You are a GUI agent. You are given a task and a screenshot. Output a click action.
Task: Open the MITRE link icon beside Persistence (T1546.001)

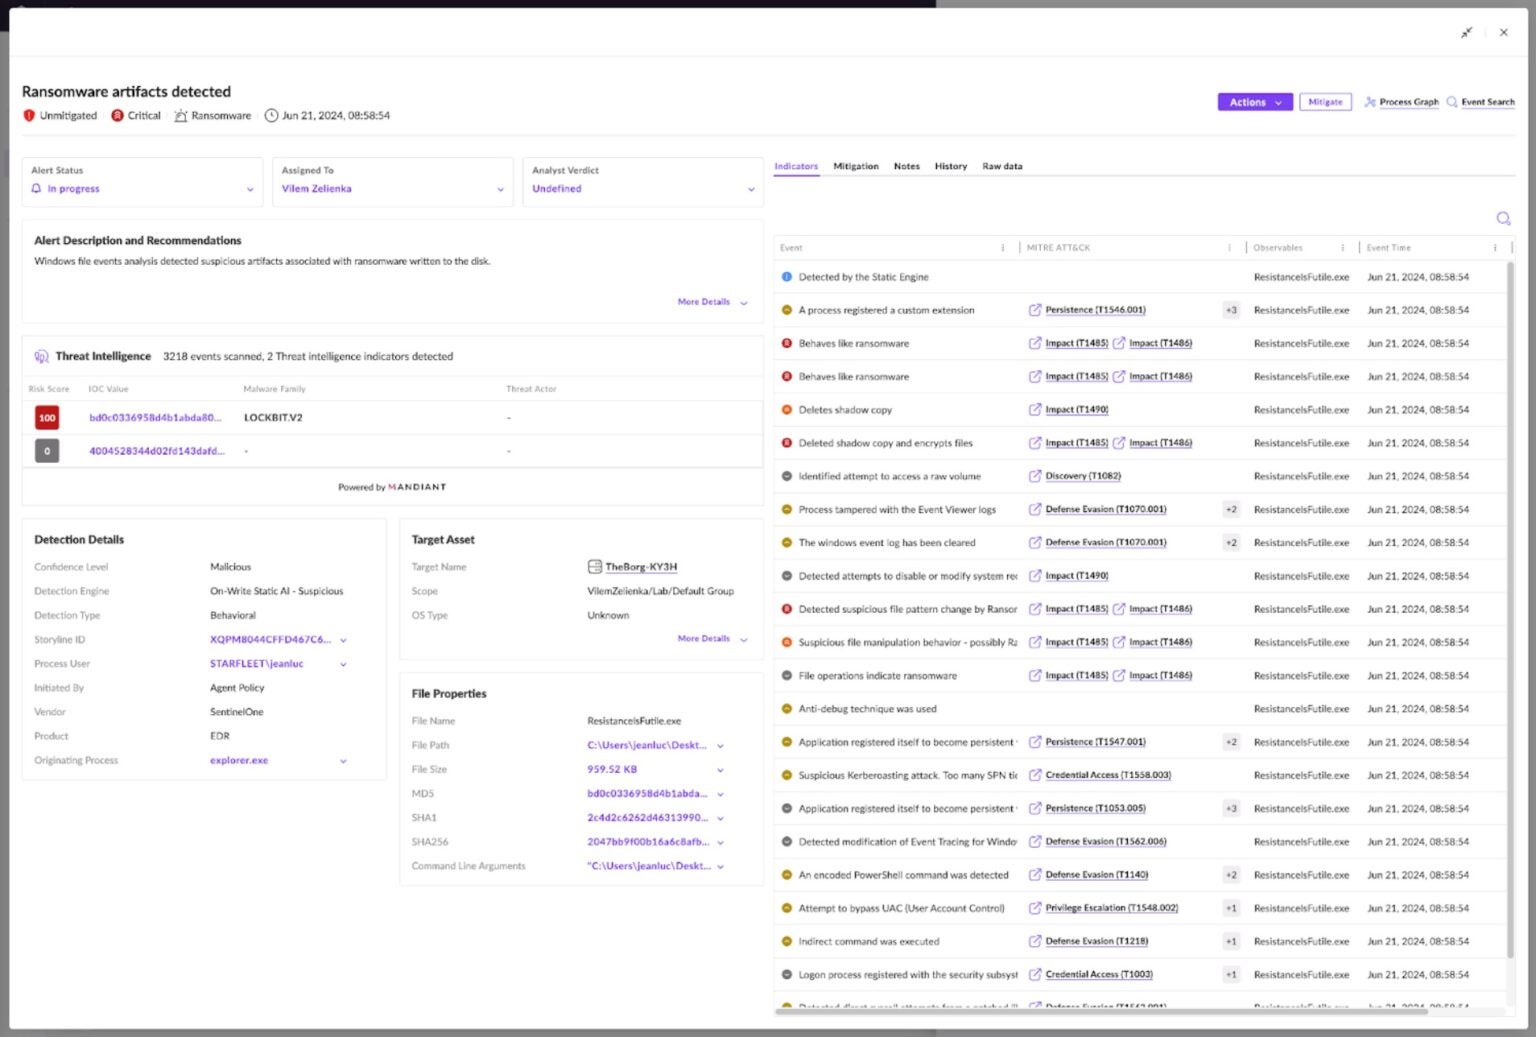[1036, 310]
